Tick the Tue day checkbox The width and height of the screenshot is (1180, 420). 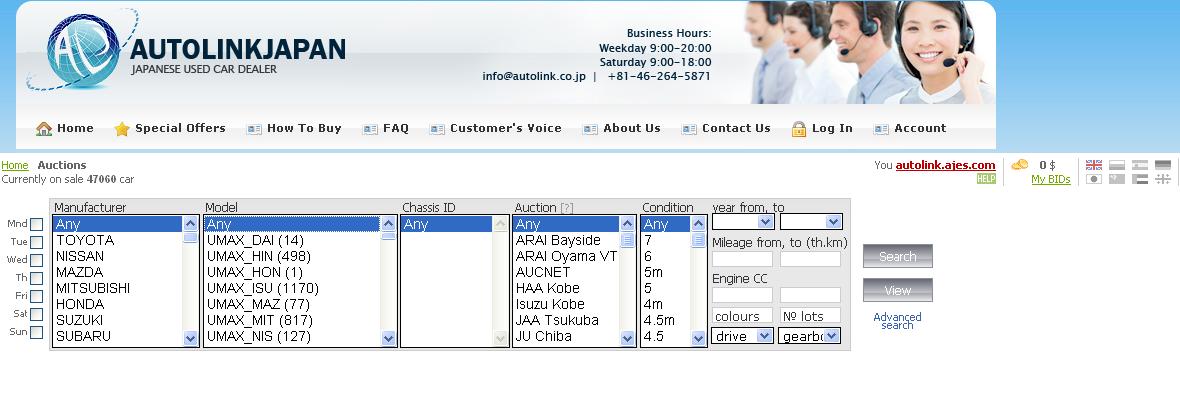point(36,242)
